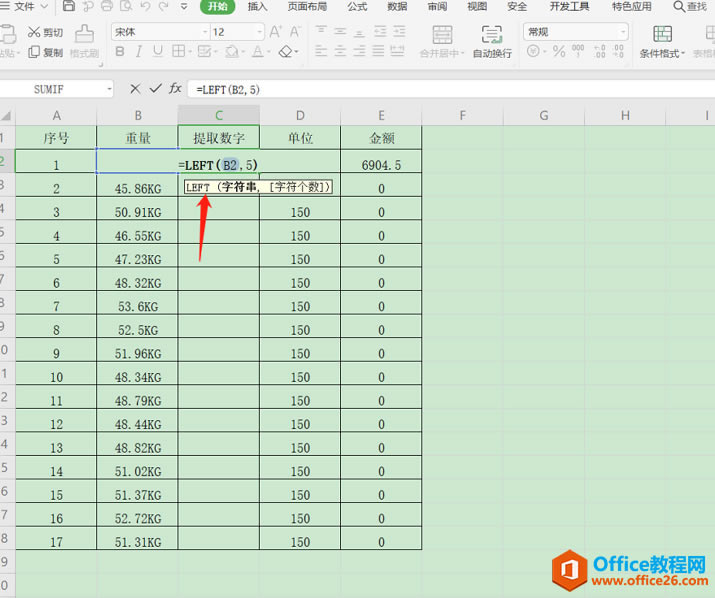The height and width of the screenshot is (598, 715).
Task: Cancel formula entry with the X button
Action: click(x=135, y=88)
